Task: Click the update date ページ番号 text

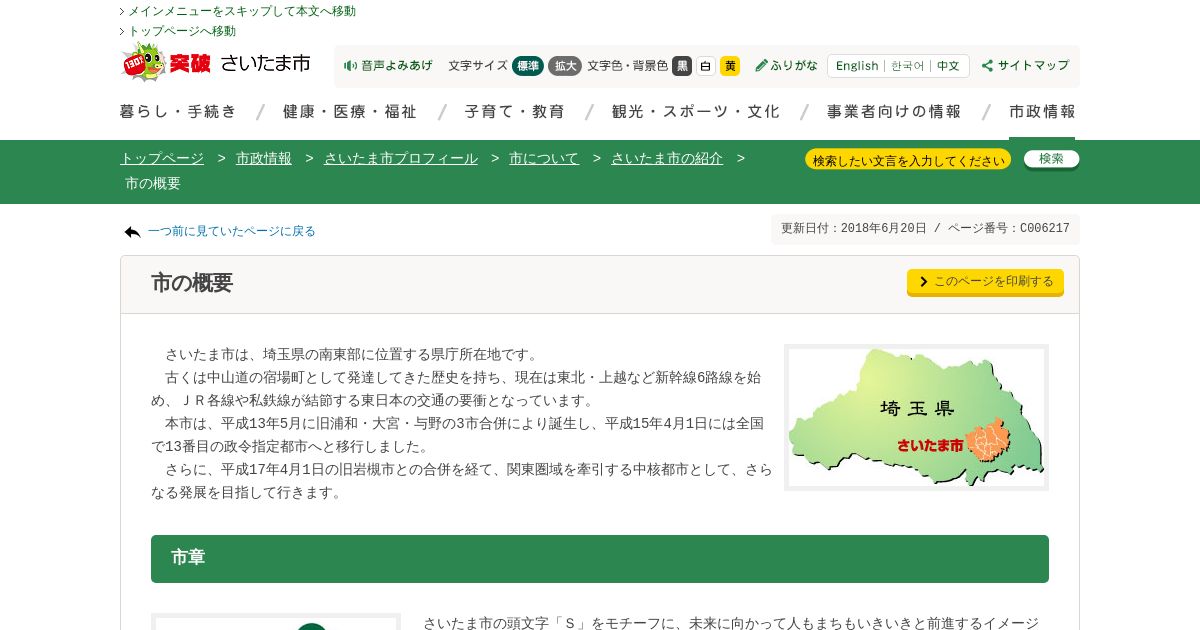Action: (925, 229)
